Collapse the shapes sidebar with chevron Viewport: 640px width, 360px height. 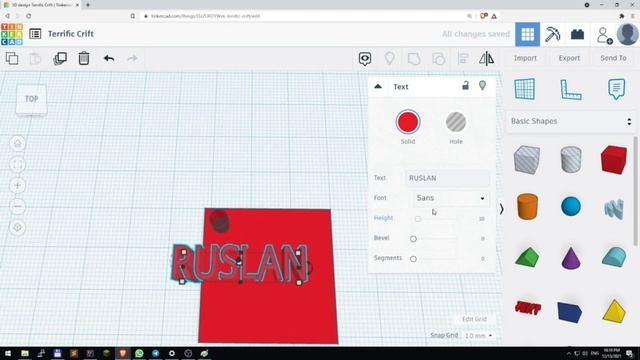pos(502,209)
